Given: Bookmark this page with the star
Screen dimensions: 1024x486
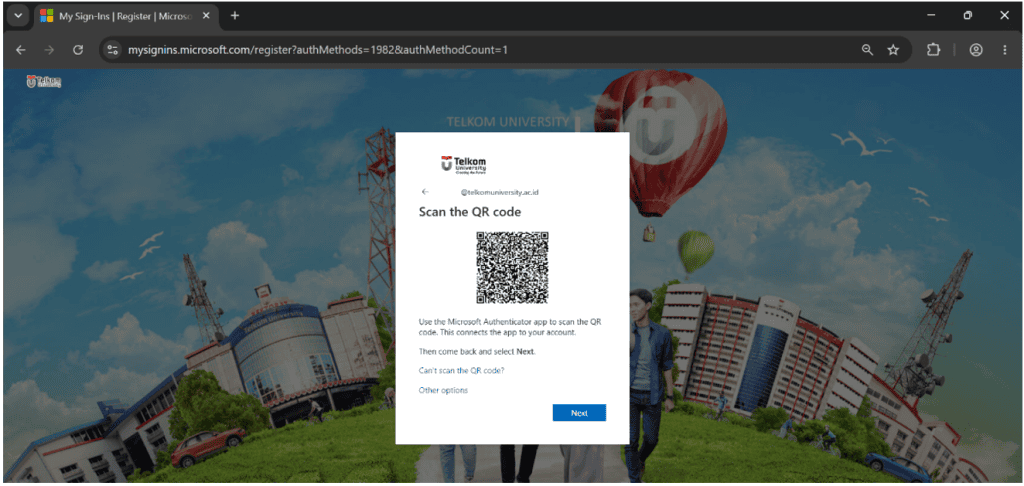Looking at the screenshot, I should click(x=893, y=50).
